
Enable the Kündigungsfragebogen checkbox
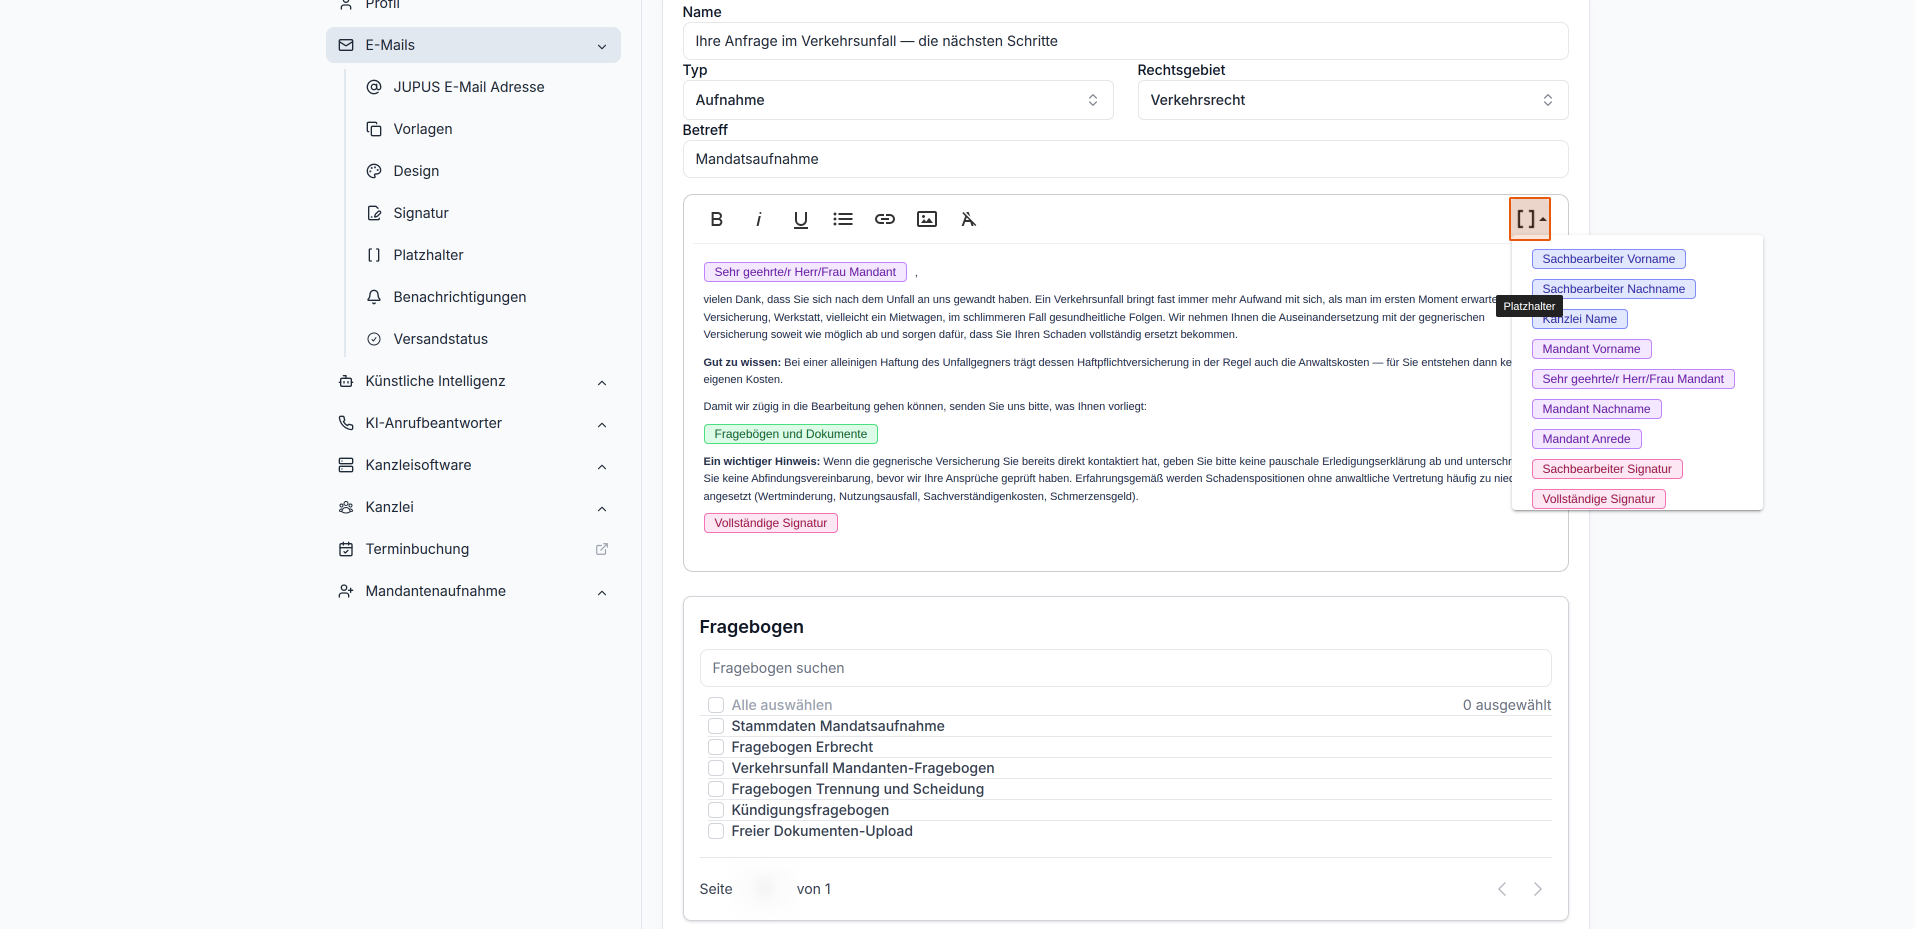tap(716, 810)
